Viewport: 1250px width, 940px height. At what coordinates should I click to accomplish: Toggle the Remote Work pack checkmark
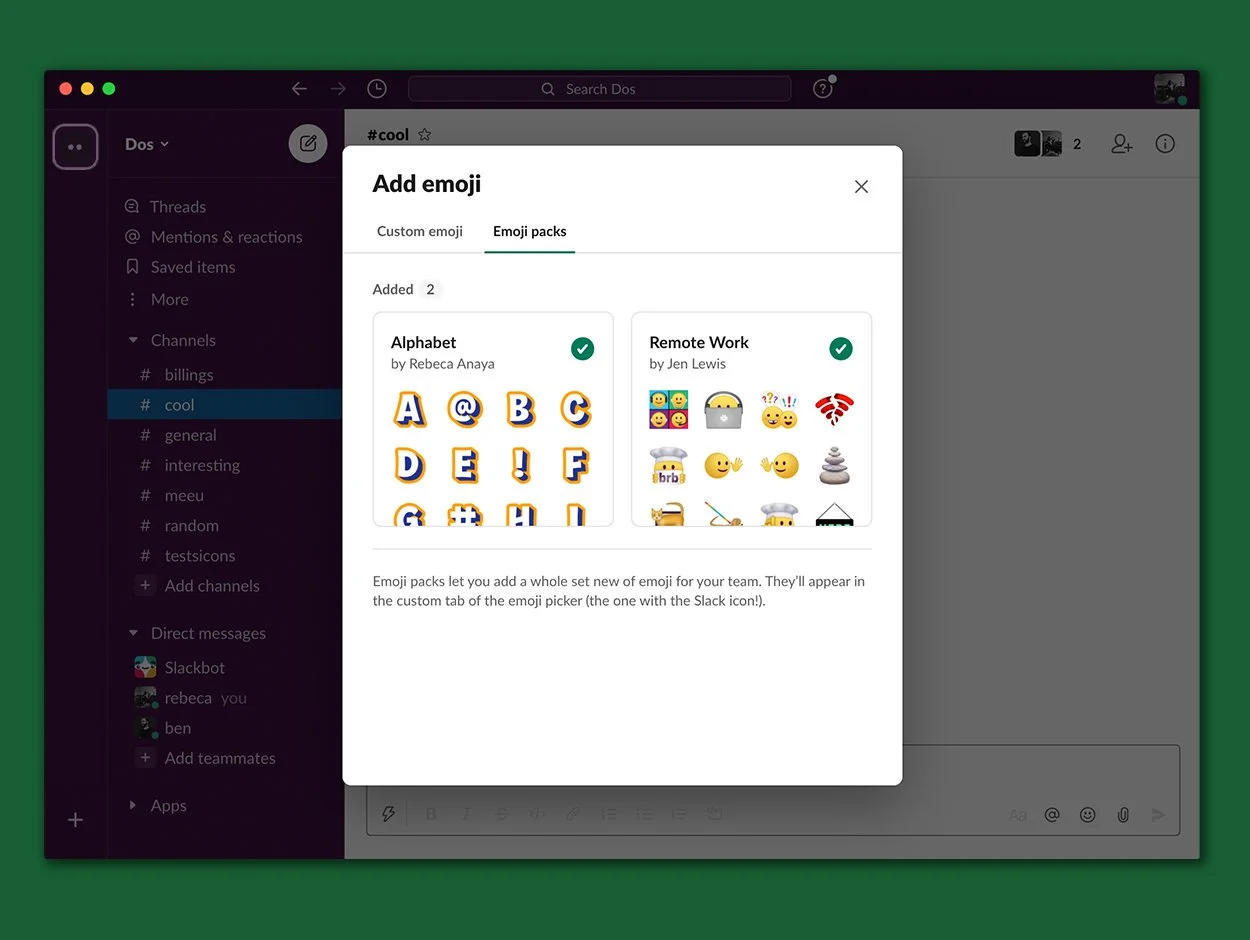tap(841, 349)
